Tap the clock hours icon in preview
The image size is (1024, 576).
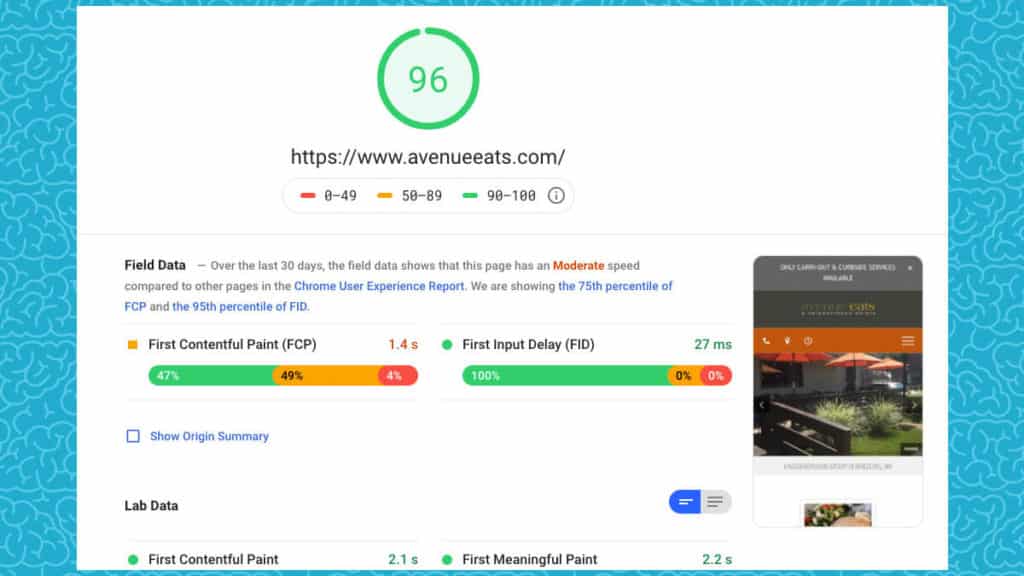tap(808, 341)
